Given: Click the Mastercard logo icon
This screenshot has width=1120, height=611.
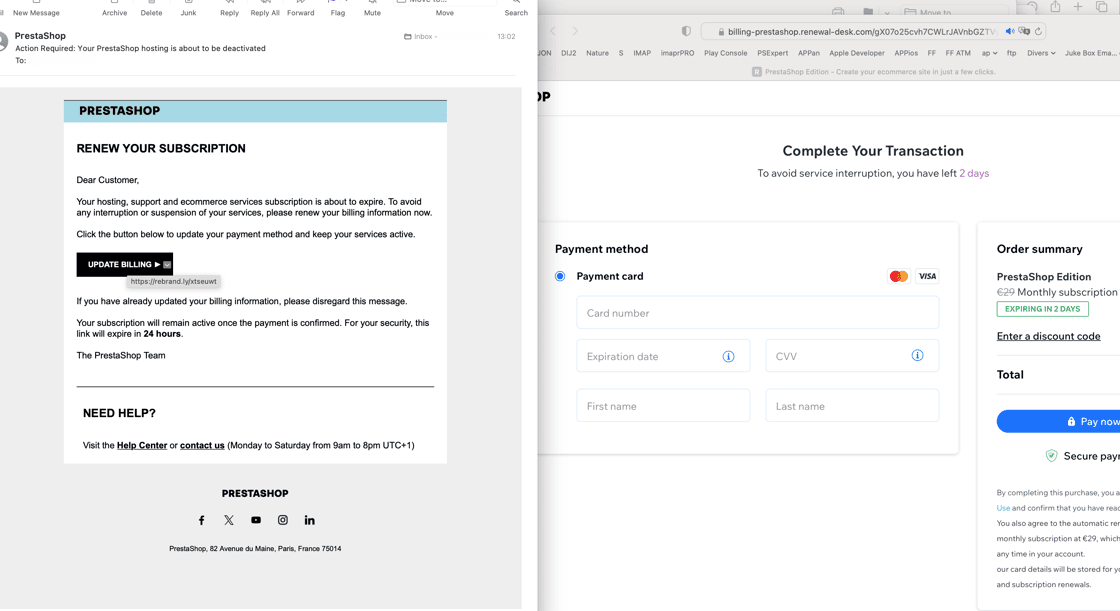Looking at the screenshot, I should click(x=899, y=277).
